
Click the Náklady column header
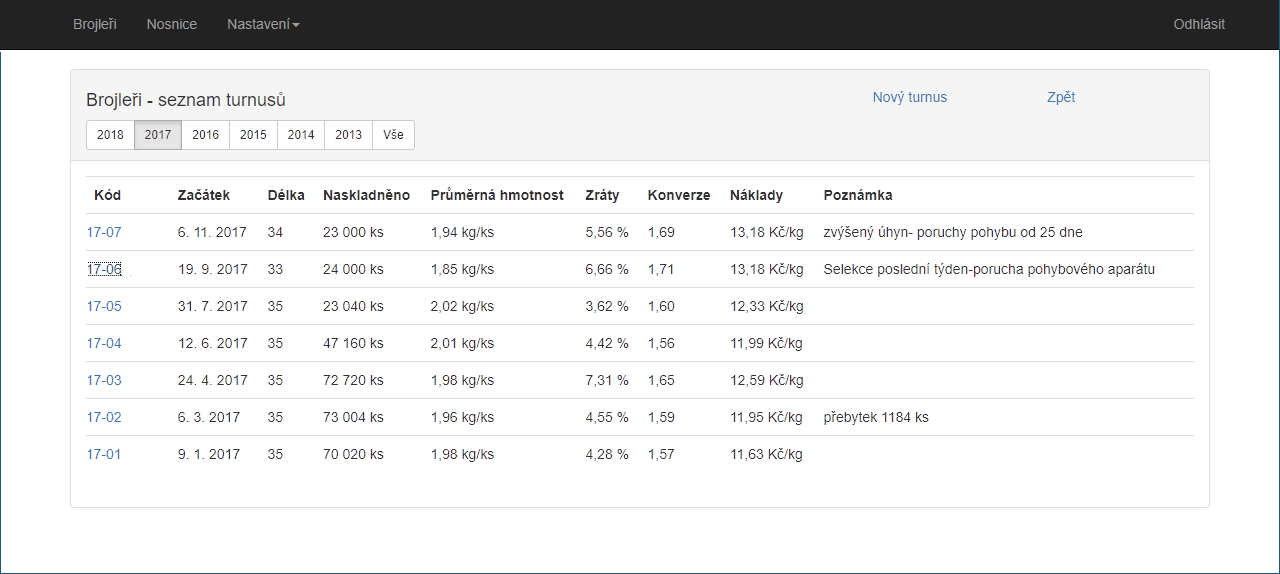click(757, 195)
